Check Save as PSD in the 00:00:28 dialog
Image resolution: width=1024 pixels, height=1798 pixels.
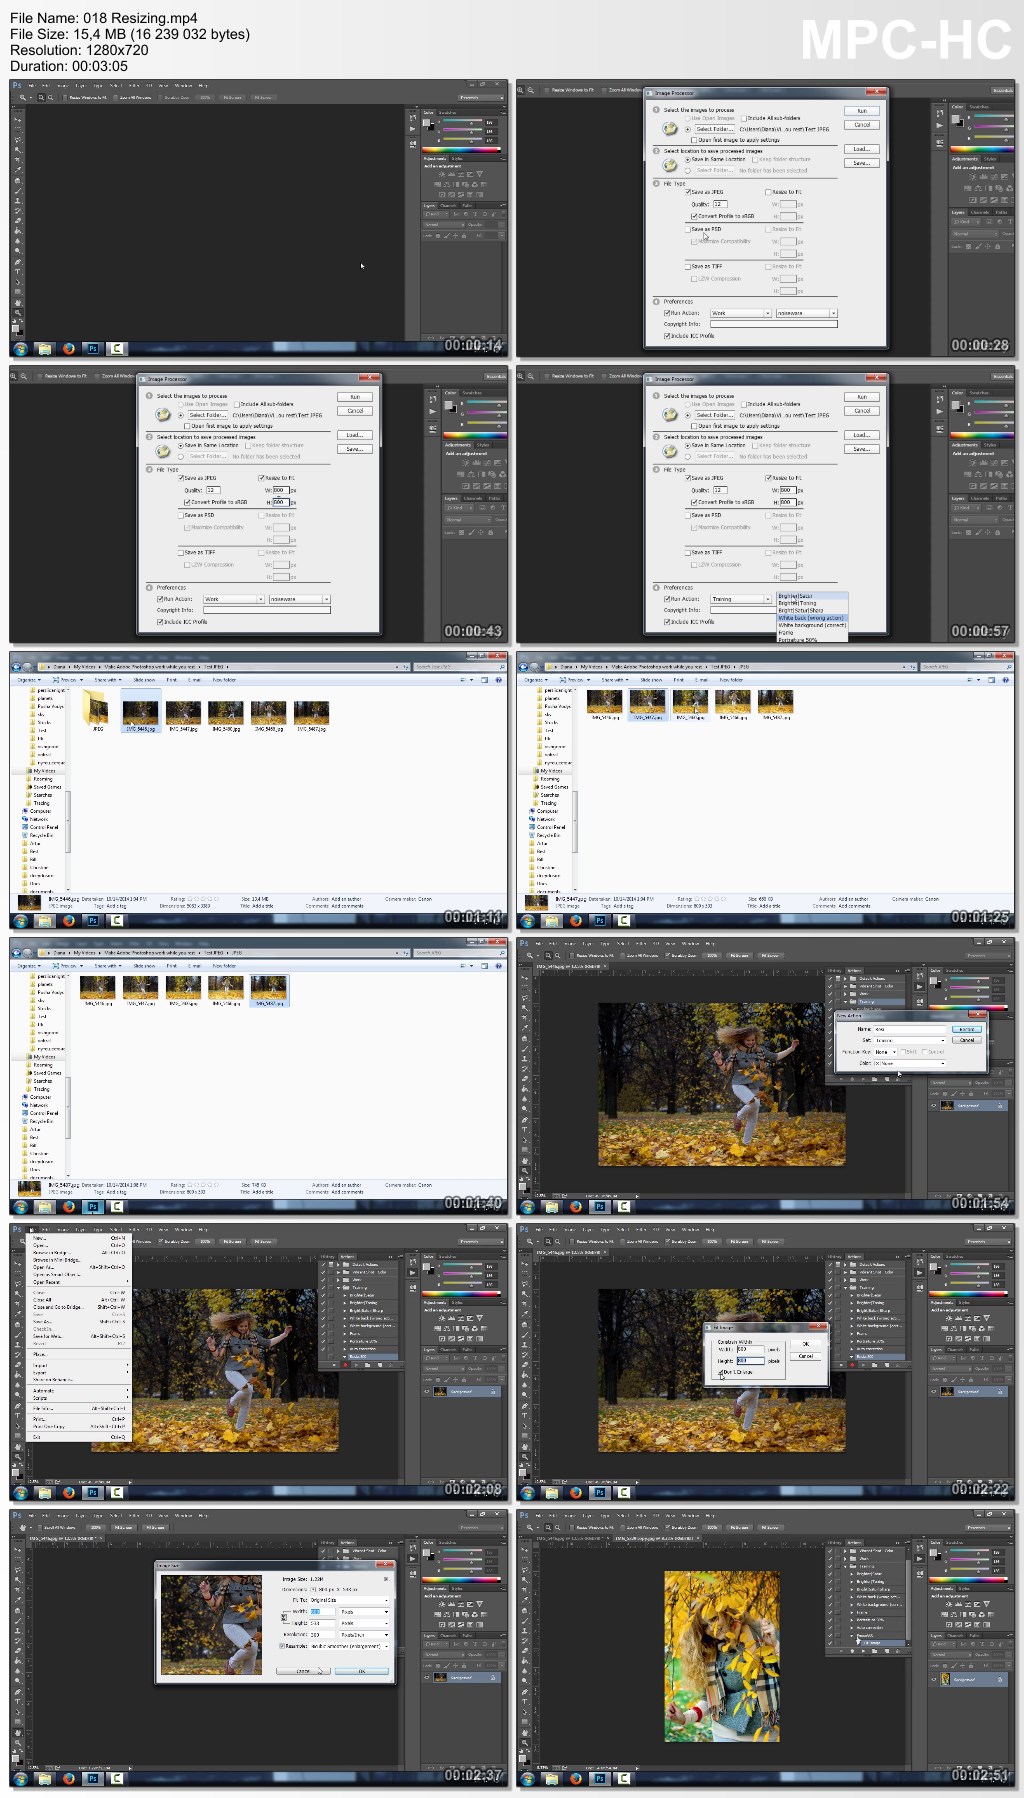tap(687, 229)
